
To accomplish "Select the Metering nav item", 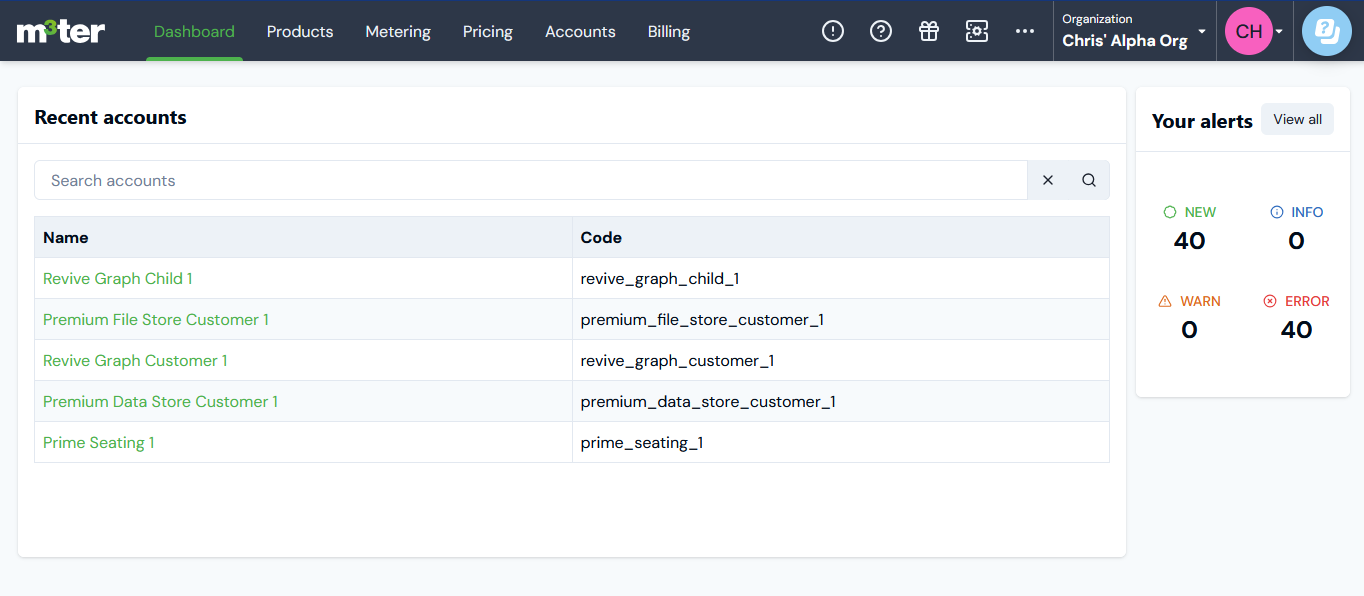I will point(398,31).
